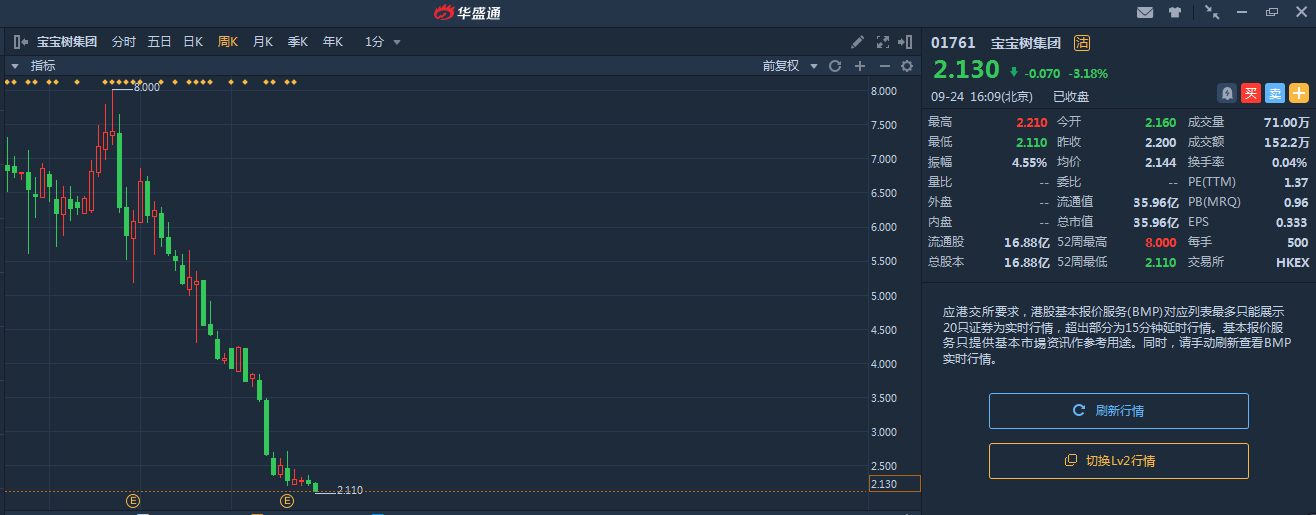Open the 前复权 adjustment dropdown
1316x515 pixels.
(790, 66)
